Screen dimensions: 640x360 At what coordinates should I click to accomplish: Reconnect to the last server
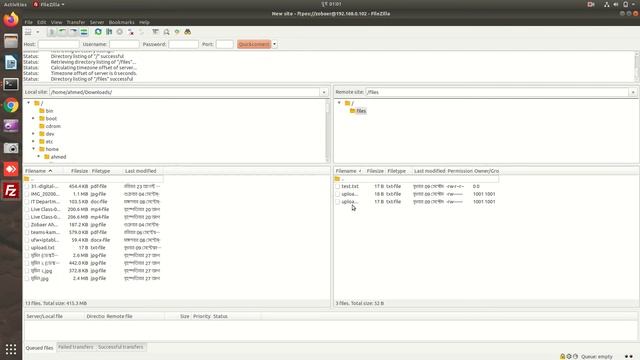point(141,32)
